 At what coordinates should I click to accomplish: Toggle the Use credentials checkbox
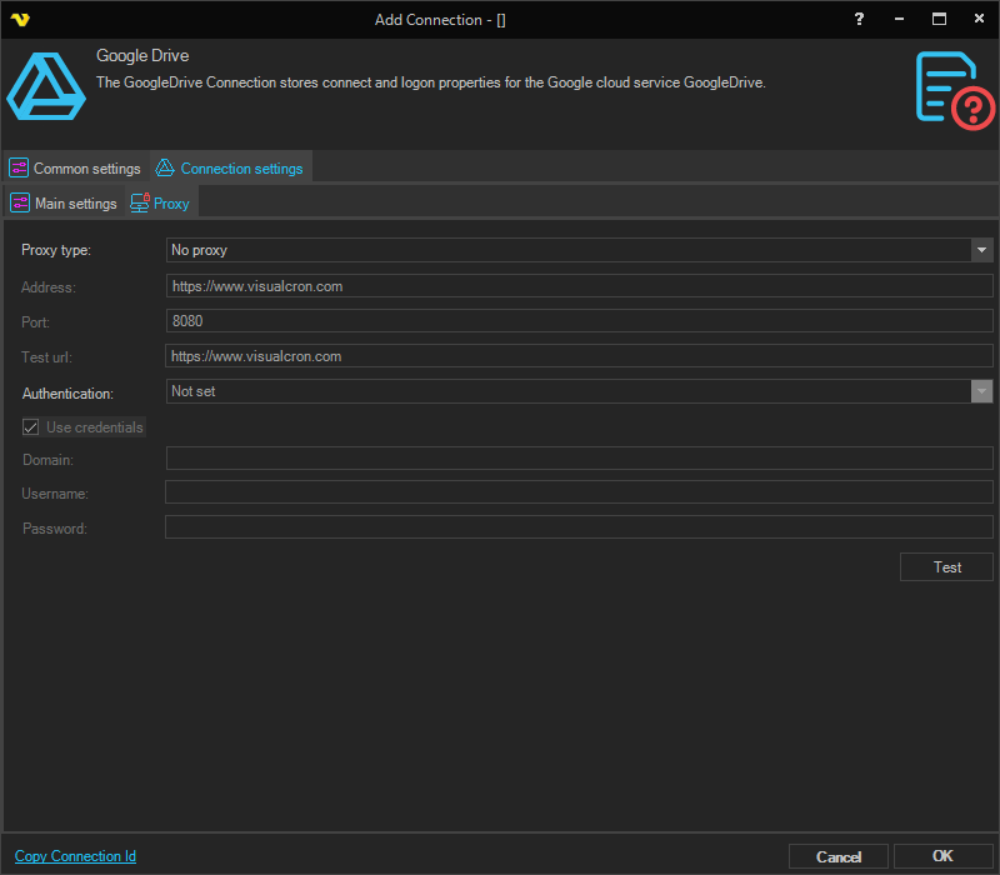click(31, 427)
